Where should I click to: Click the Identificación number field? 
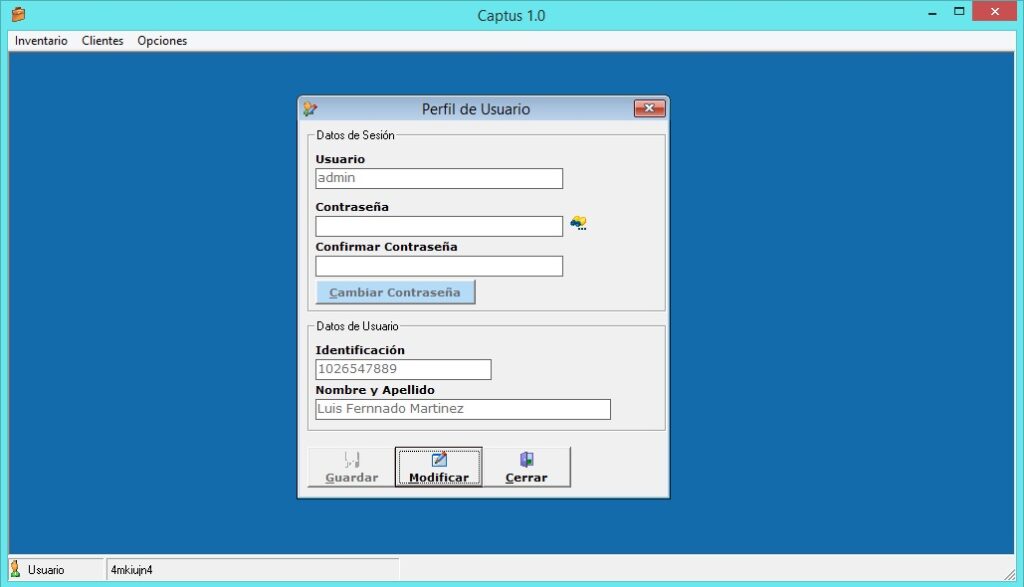(403, 369)
